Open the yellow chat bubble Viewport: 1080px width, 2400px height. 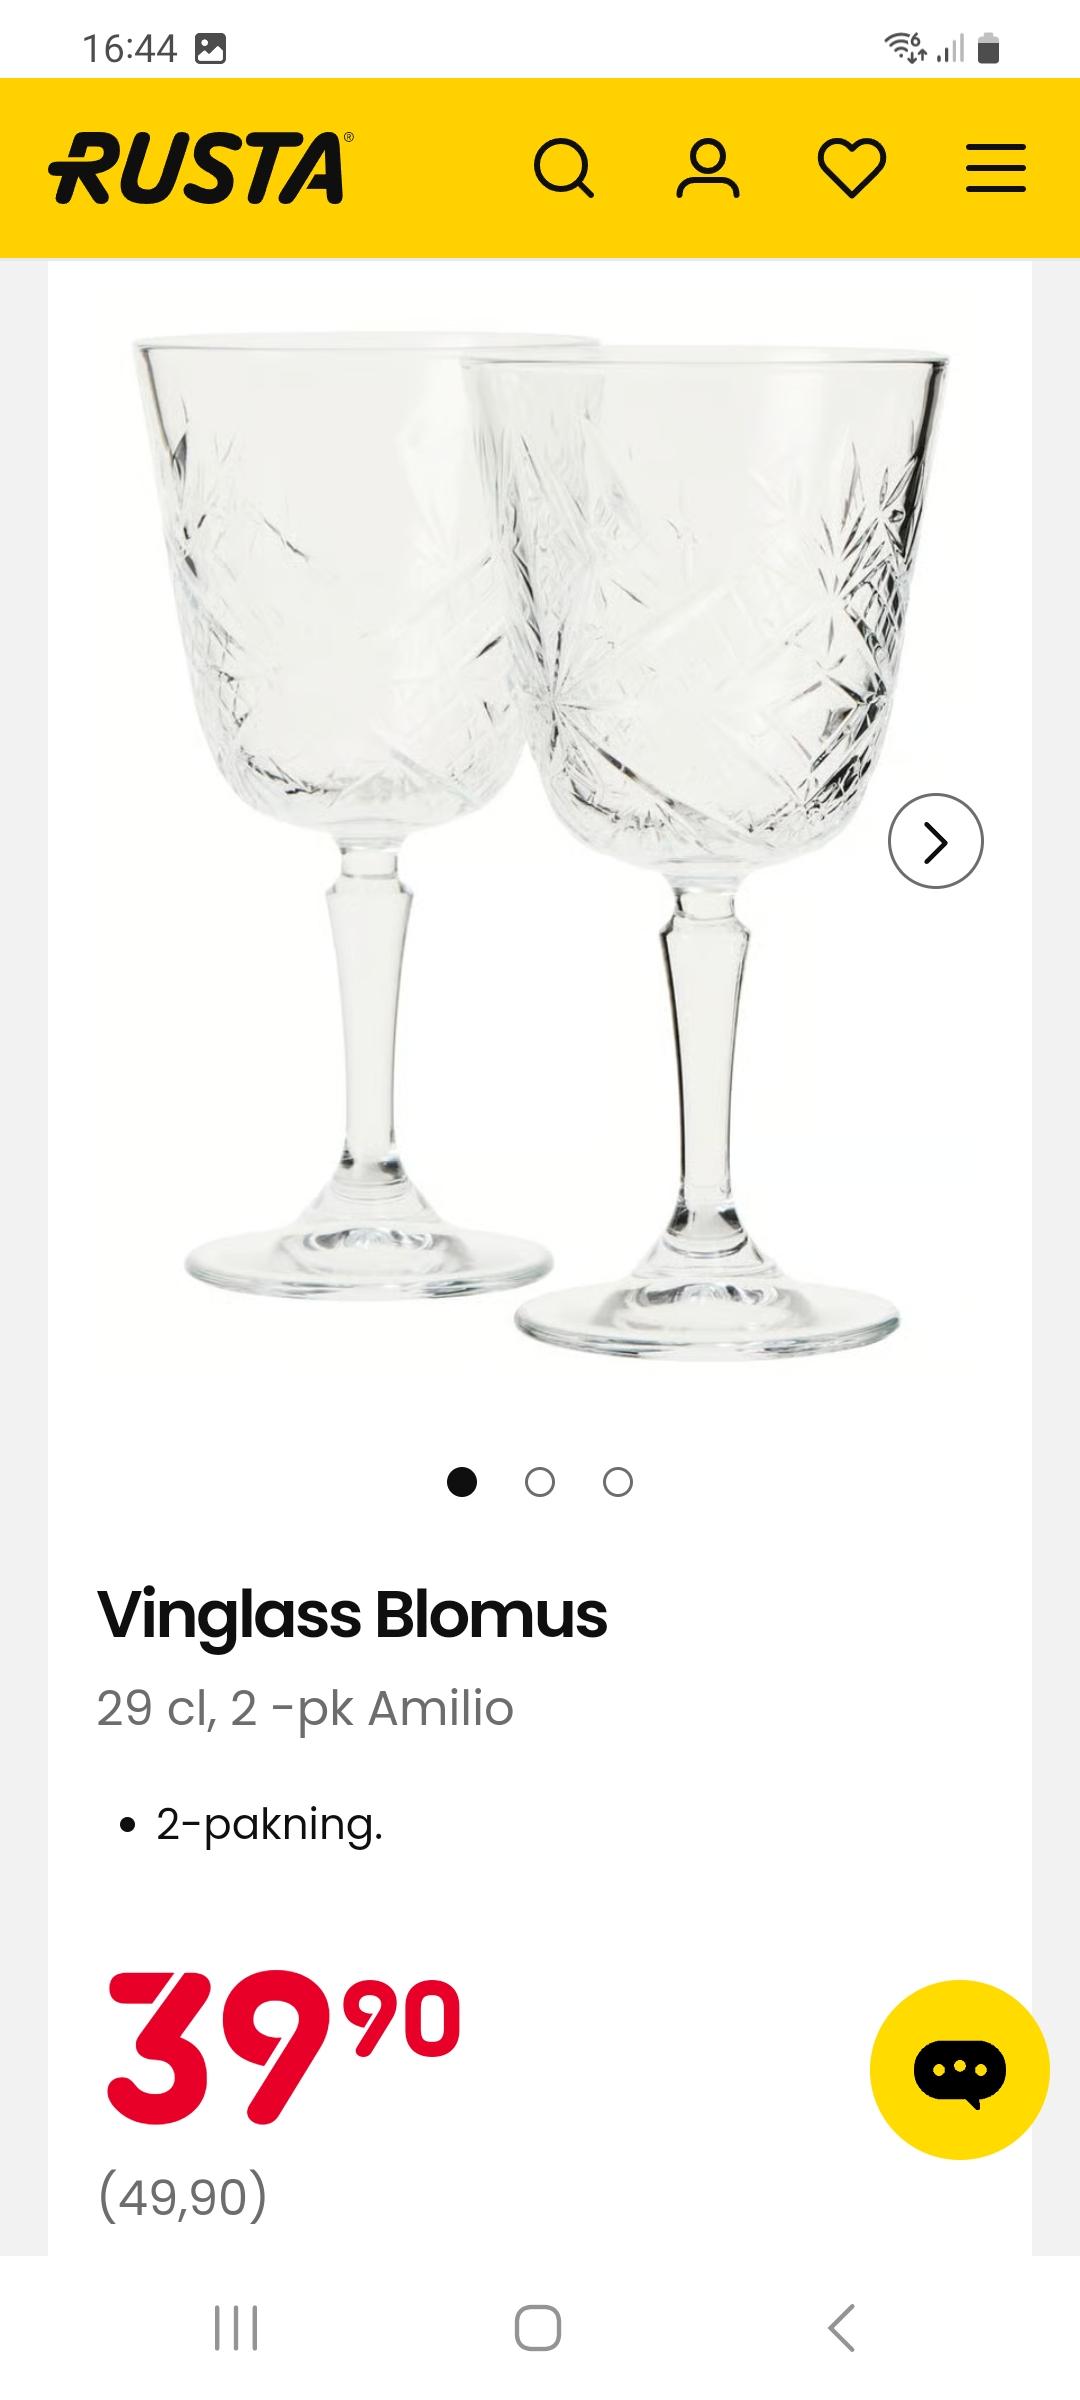(959, 2069)
